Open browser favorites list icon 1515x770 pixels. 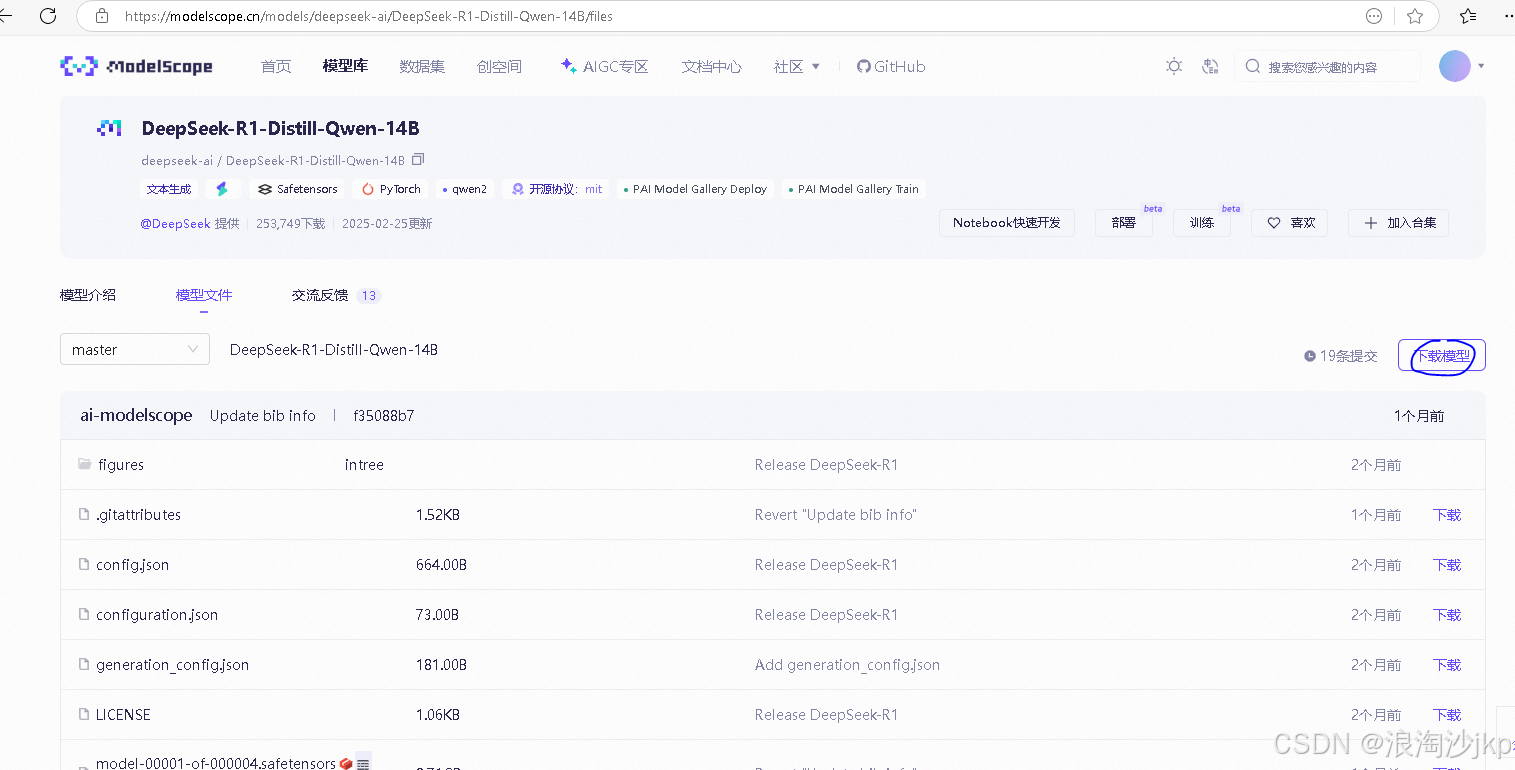1467,16
